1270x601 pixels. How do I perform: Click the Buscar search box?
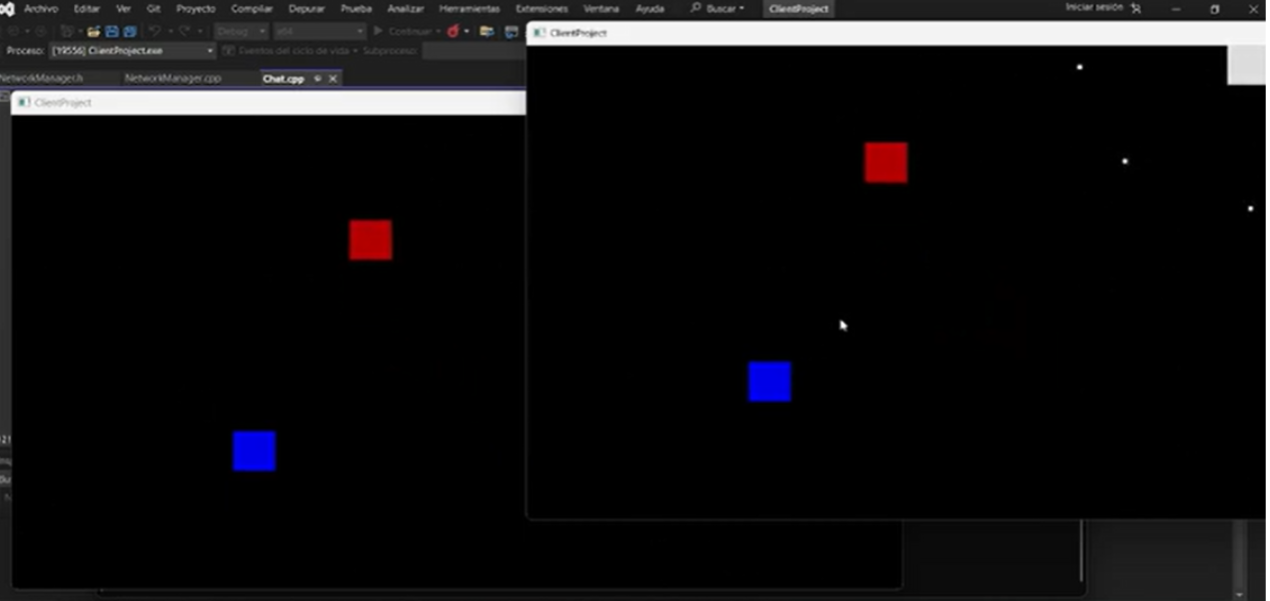(718, 9)
